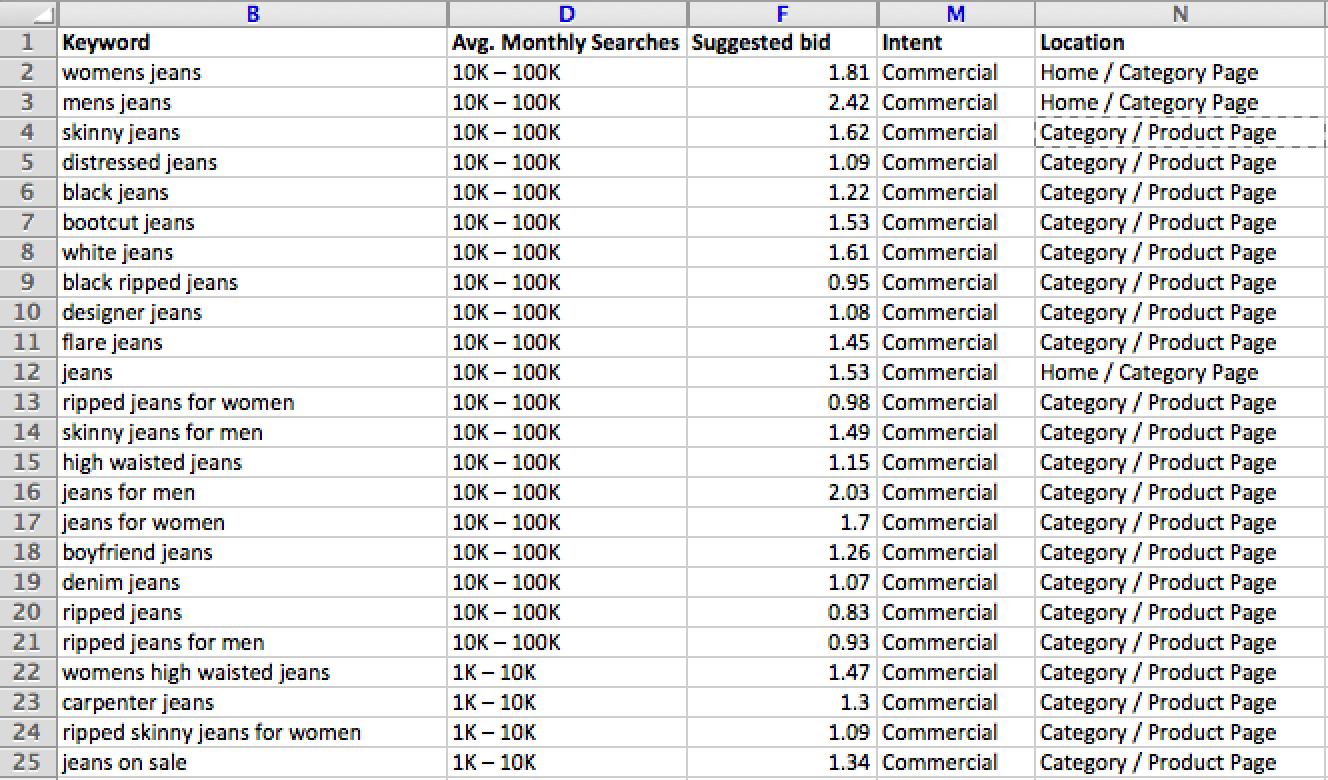Select the 'jeans on sale' cell

(x=252, y=762)
